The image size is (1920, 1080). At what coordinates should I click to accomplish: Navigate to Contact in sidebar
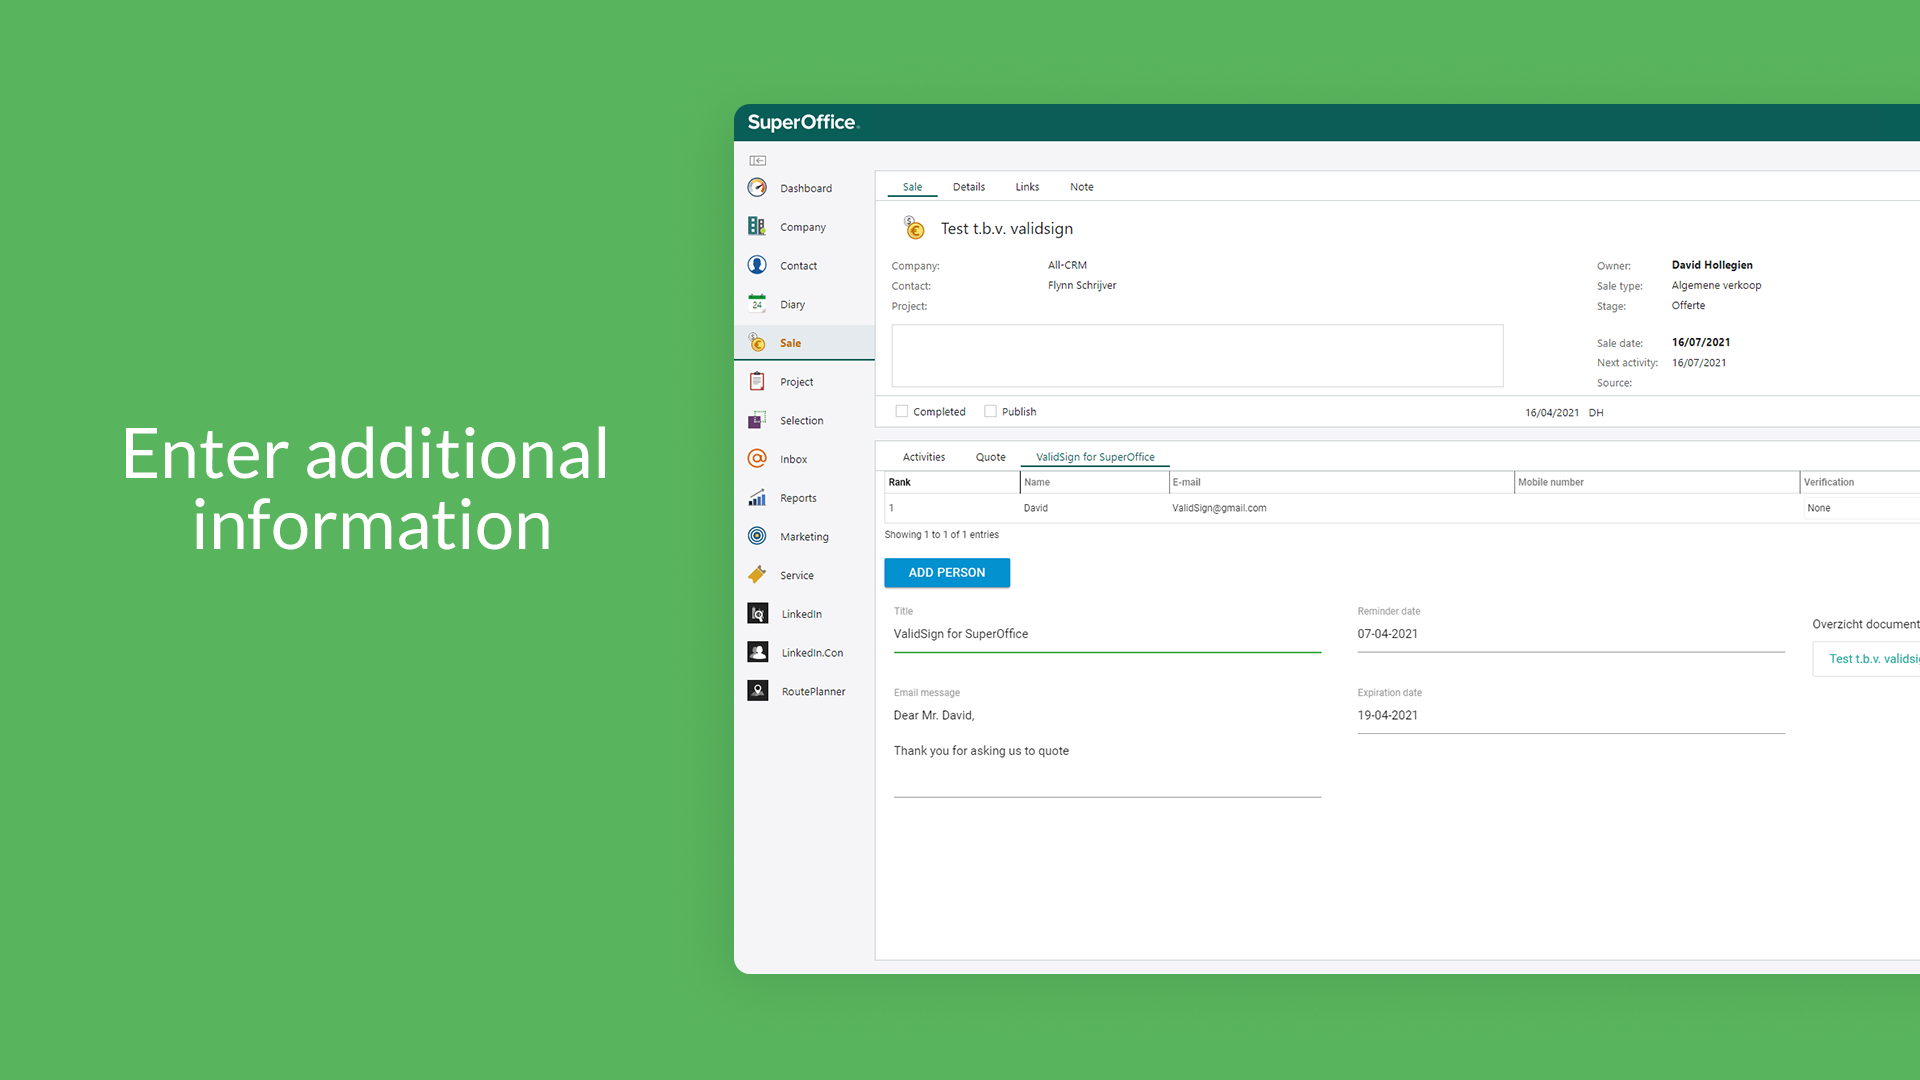click(x=798, y=265)
